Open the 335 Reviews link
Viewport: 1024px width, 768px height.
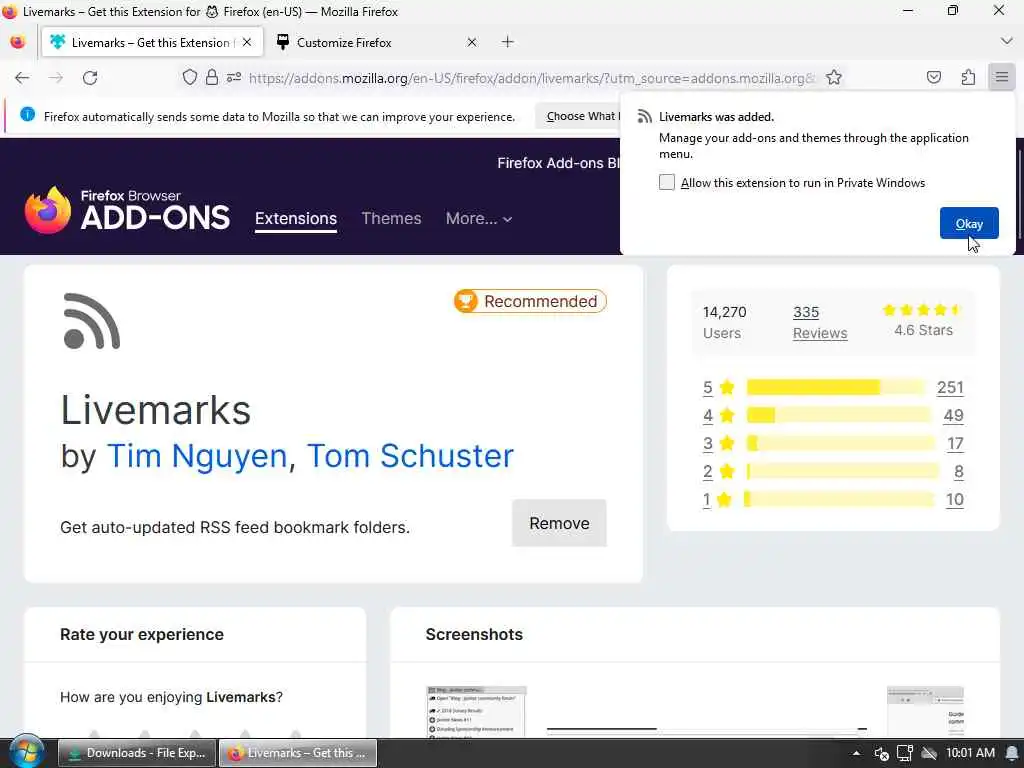[820, 323]
